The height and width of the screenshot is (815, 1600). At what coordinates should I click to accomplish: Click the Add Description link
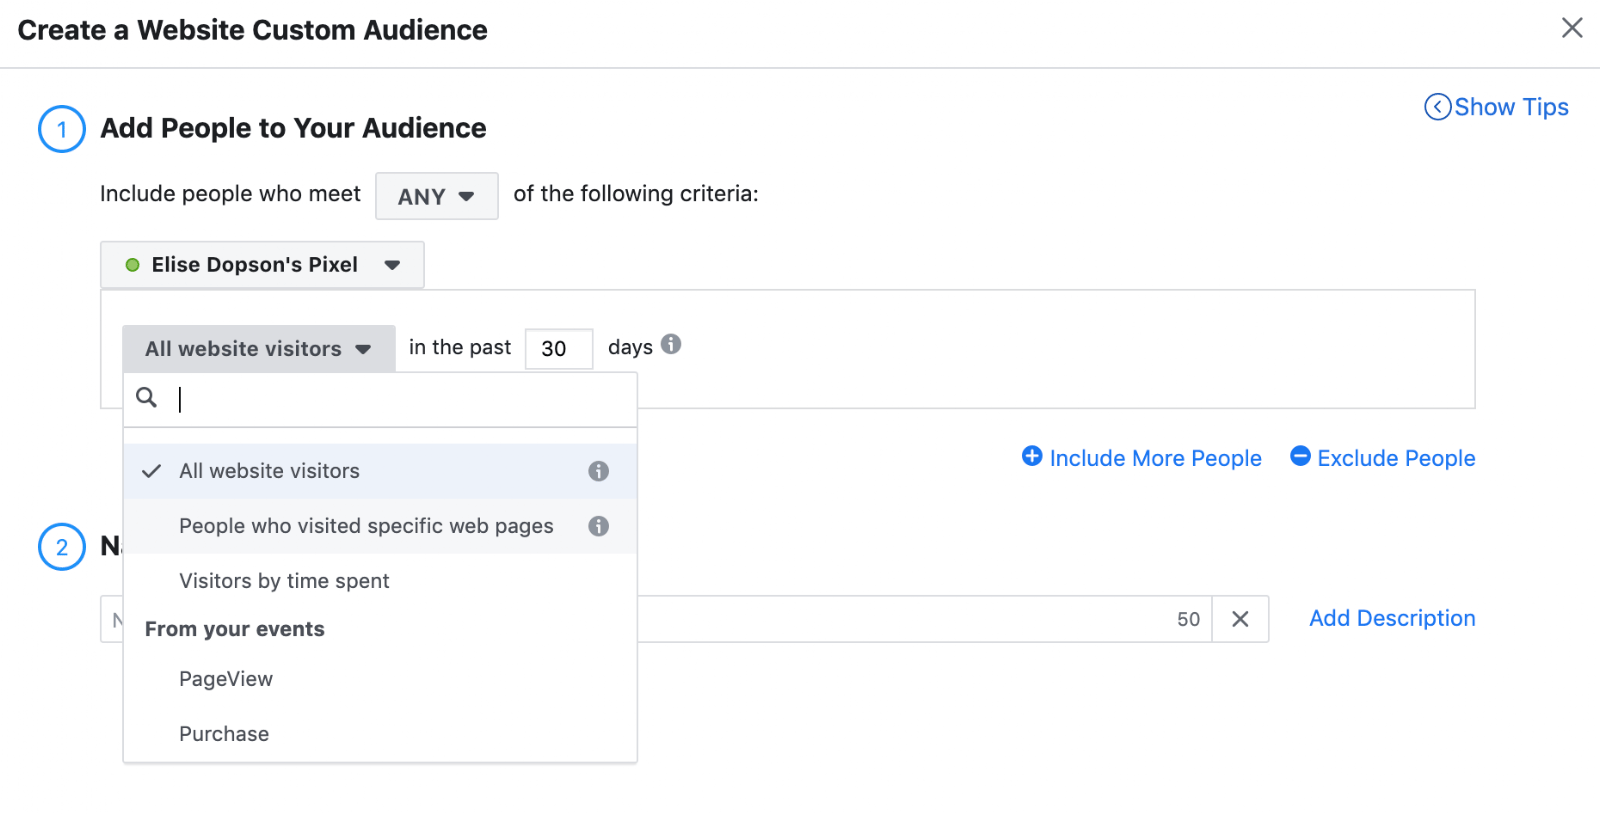[x=1392, y=618]
